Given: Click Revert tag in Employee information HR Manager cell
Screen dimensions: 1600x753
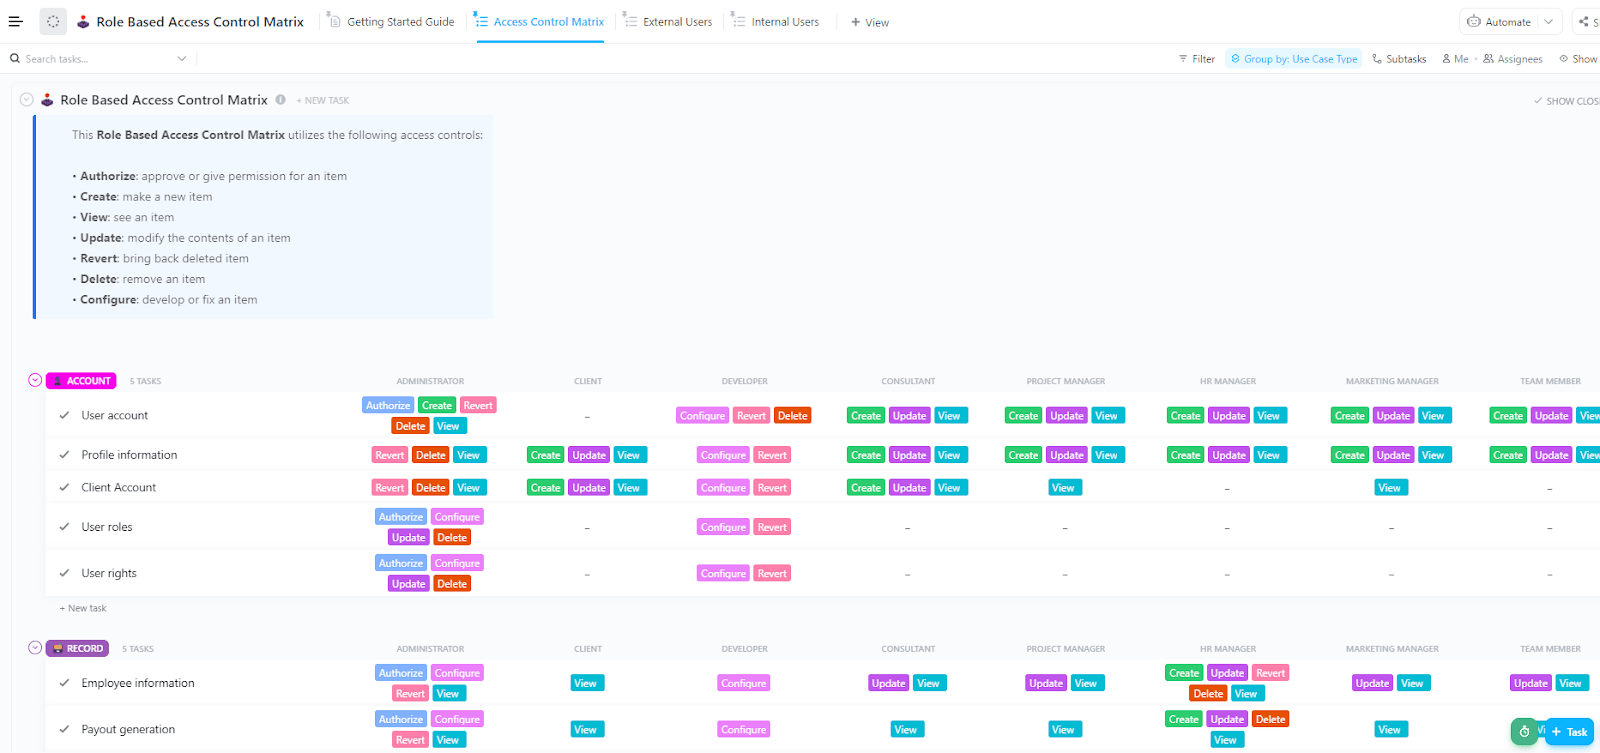Looking at the screenshot, I should click(1270, 673).
